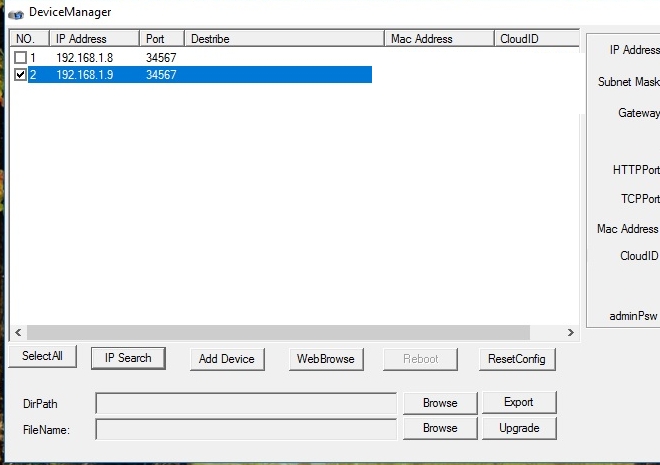Click Browse next to DirPath
The image size is (660, 465).
click(x=440, y=403)
